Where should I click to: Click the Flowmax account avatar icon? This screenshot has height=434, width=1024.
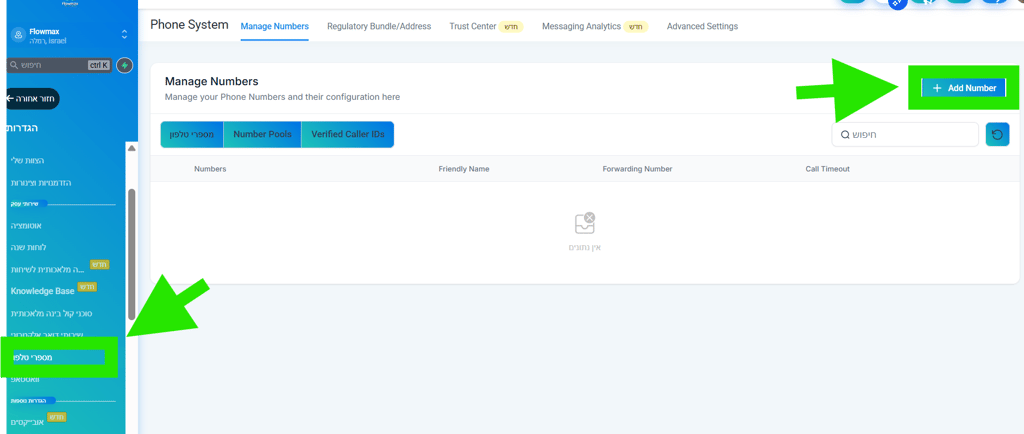click(18, 35)
